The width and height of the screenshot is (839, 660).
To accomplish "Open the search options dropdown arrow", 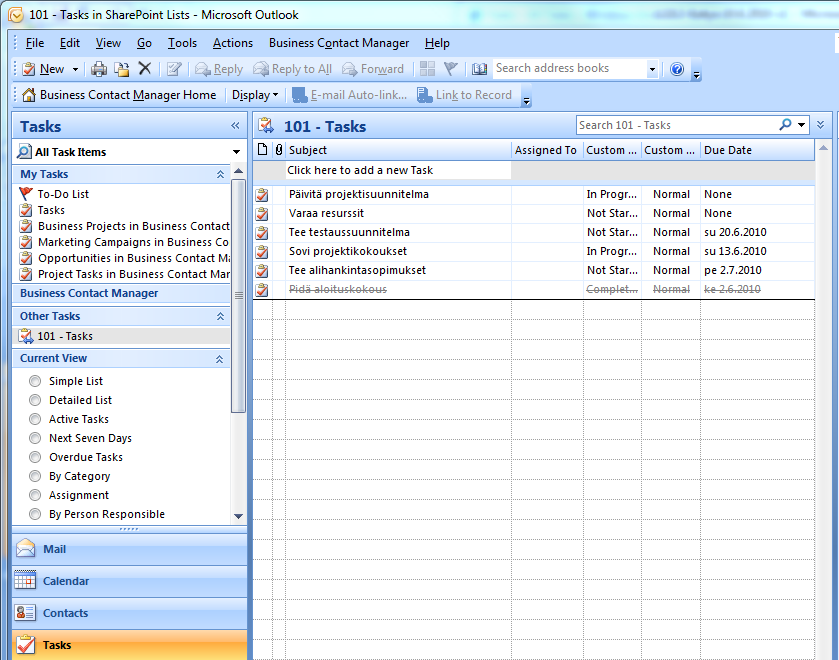I will [801, 125].
